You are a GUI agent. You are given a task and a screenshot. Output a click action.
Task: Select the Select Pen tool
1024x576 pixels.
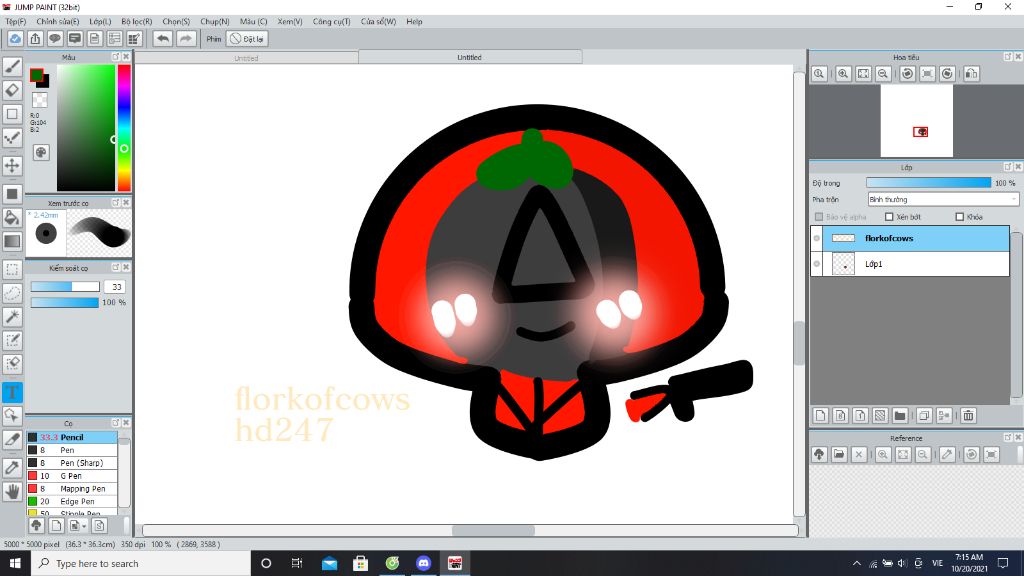pyautogui.click(x=12, y=340)
